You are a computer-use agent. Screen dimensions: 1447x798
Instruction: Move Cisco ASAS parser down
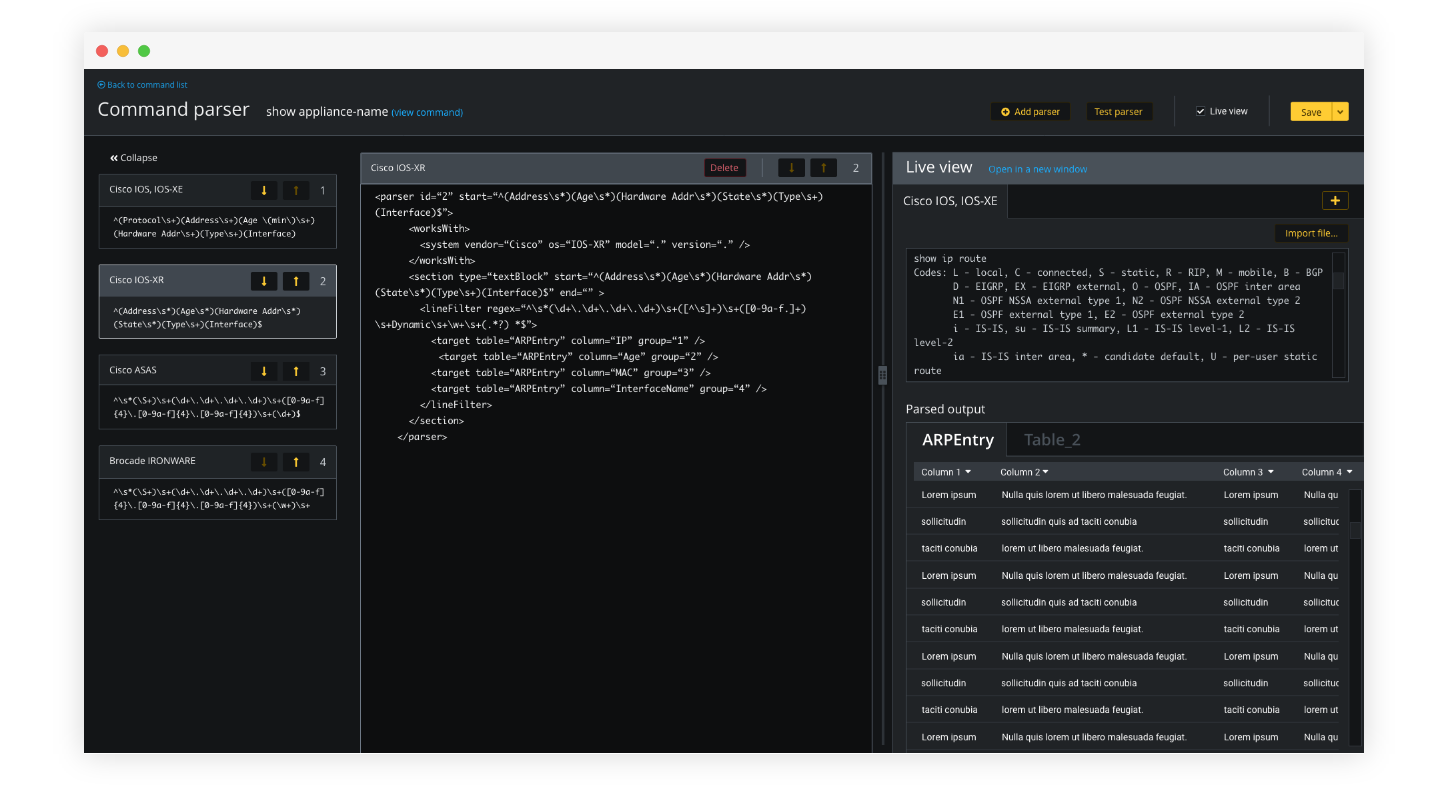tap(264, 371)
